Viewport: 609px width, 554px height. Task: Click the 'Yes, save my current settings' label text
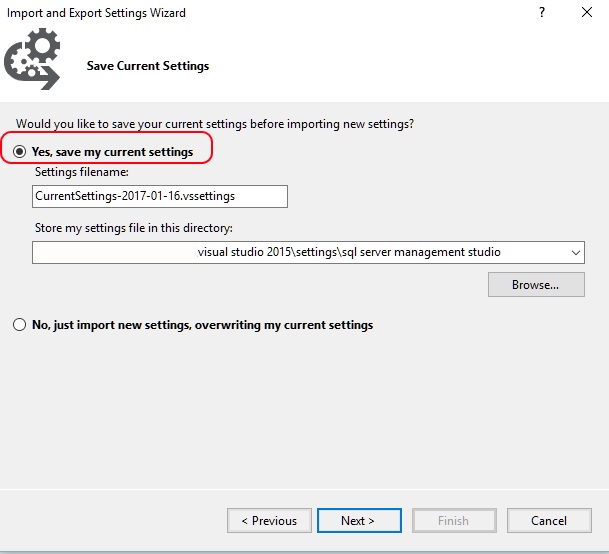(x=112, y=151)
